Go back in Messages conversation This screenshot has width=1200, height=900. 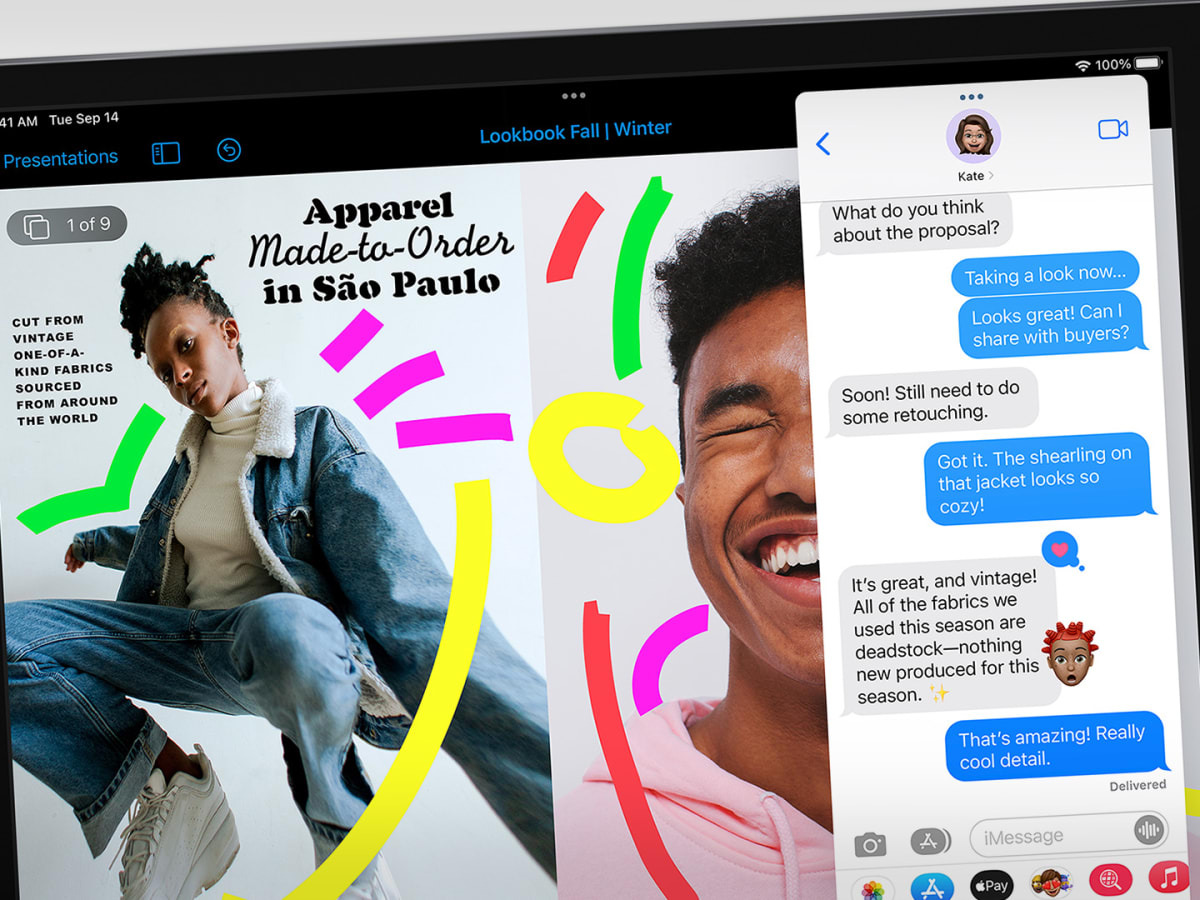click(823, 144)
